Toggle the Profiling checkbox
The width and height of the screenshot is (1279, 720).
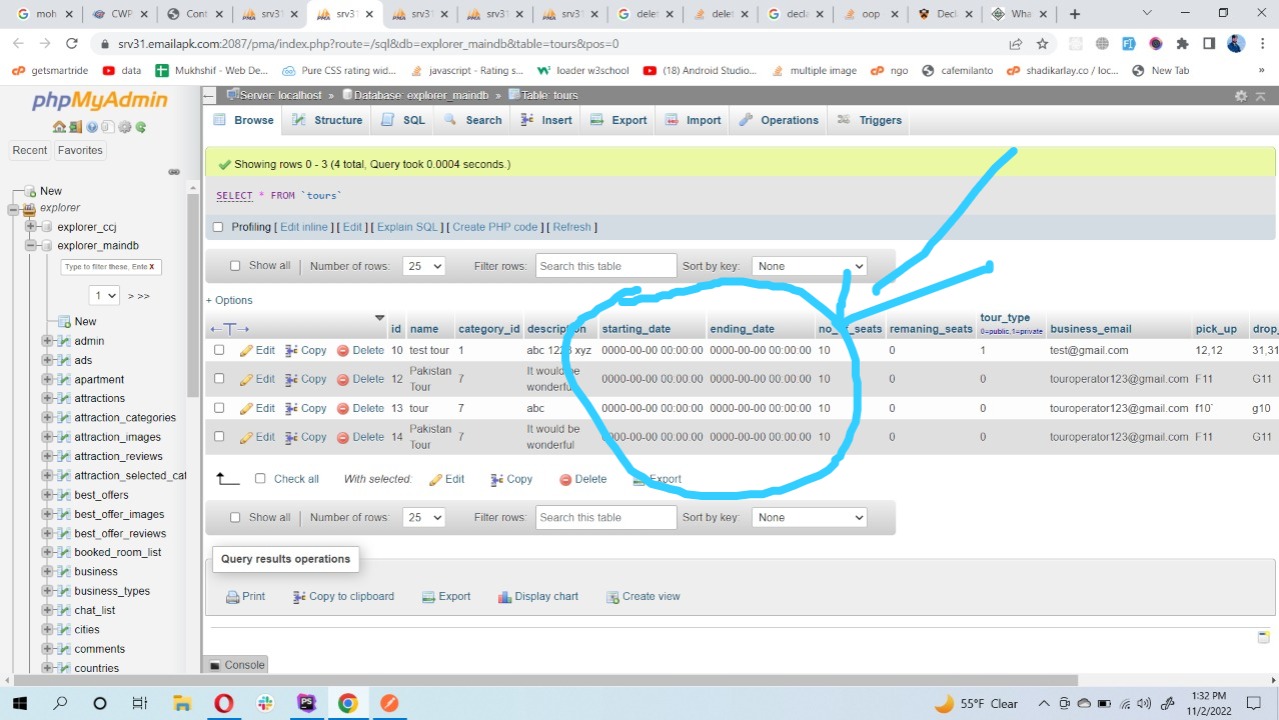(218, 227)
